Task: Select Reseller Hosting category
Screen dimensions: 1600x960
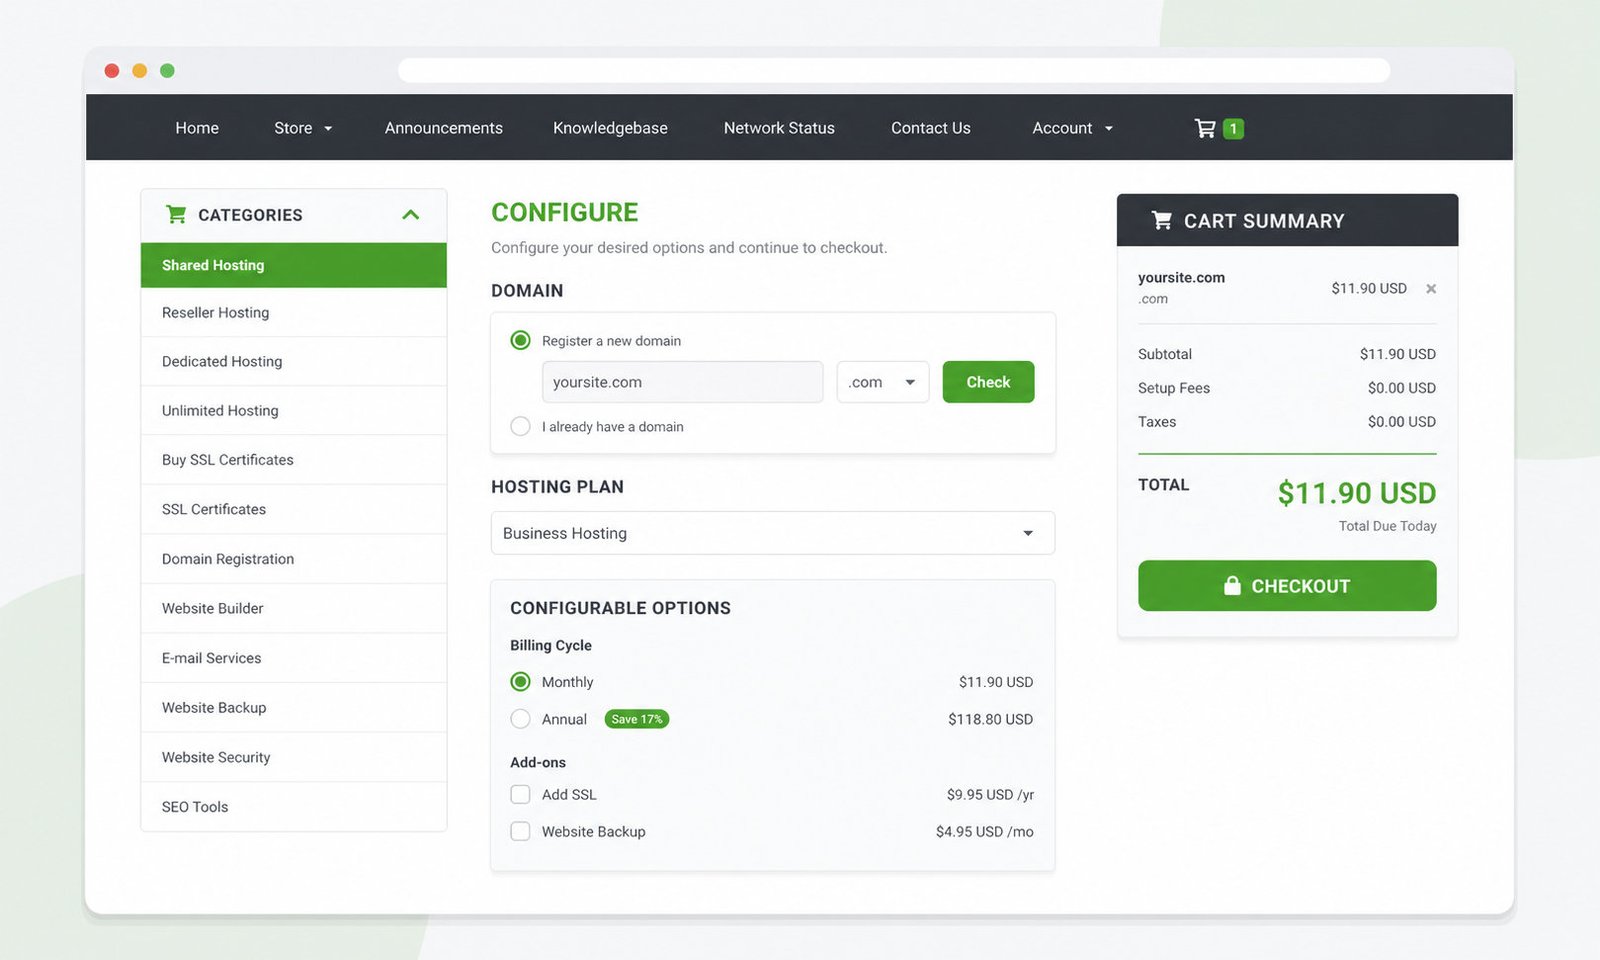Action: coord(294,312)
